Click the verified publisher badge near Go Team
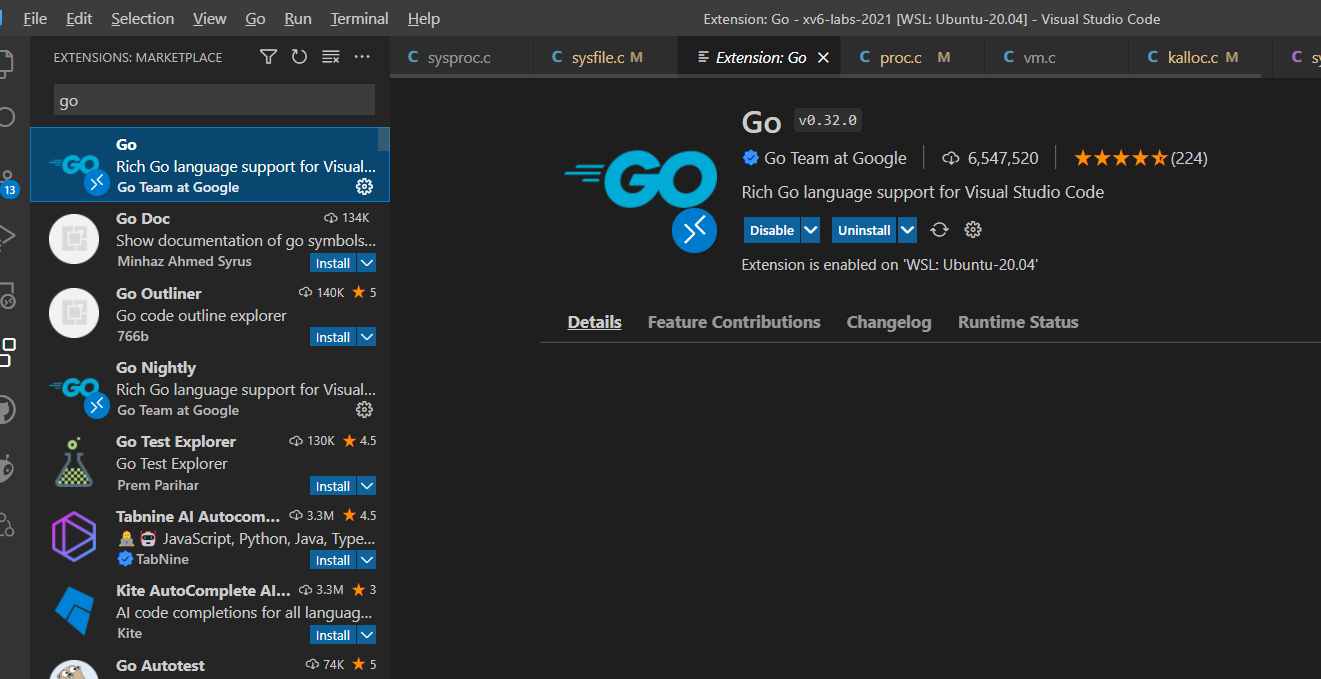The width and height of the screenshot is (1321, 679). point(750,158)
